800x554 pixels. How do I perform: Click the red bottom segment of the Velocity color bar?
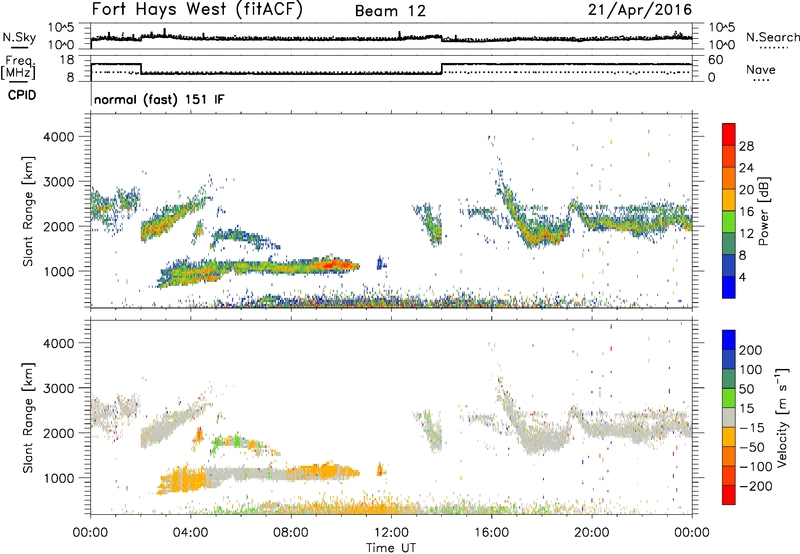(729, 495)
